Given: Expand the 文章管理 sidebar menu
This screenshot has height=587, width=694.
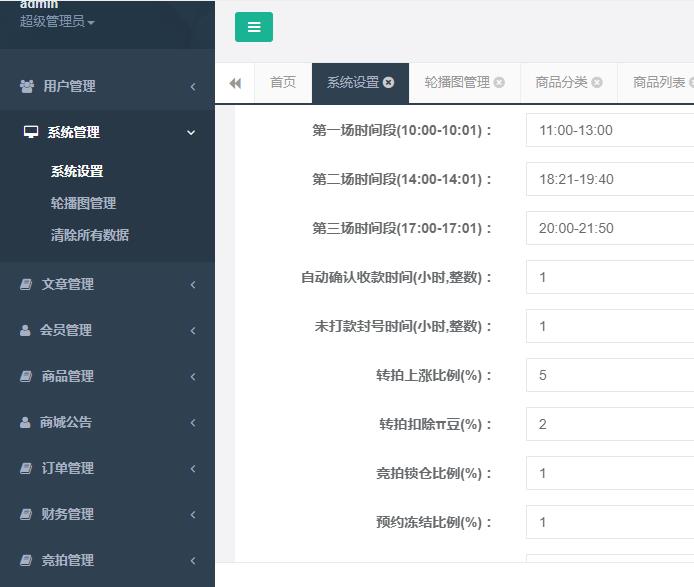Looking at the screenshot, I should tap(68, 285).
